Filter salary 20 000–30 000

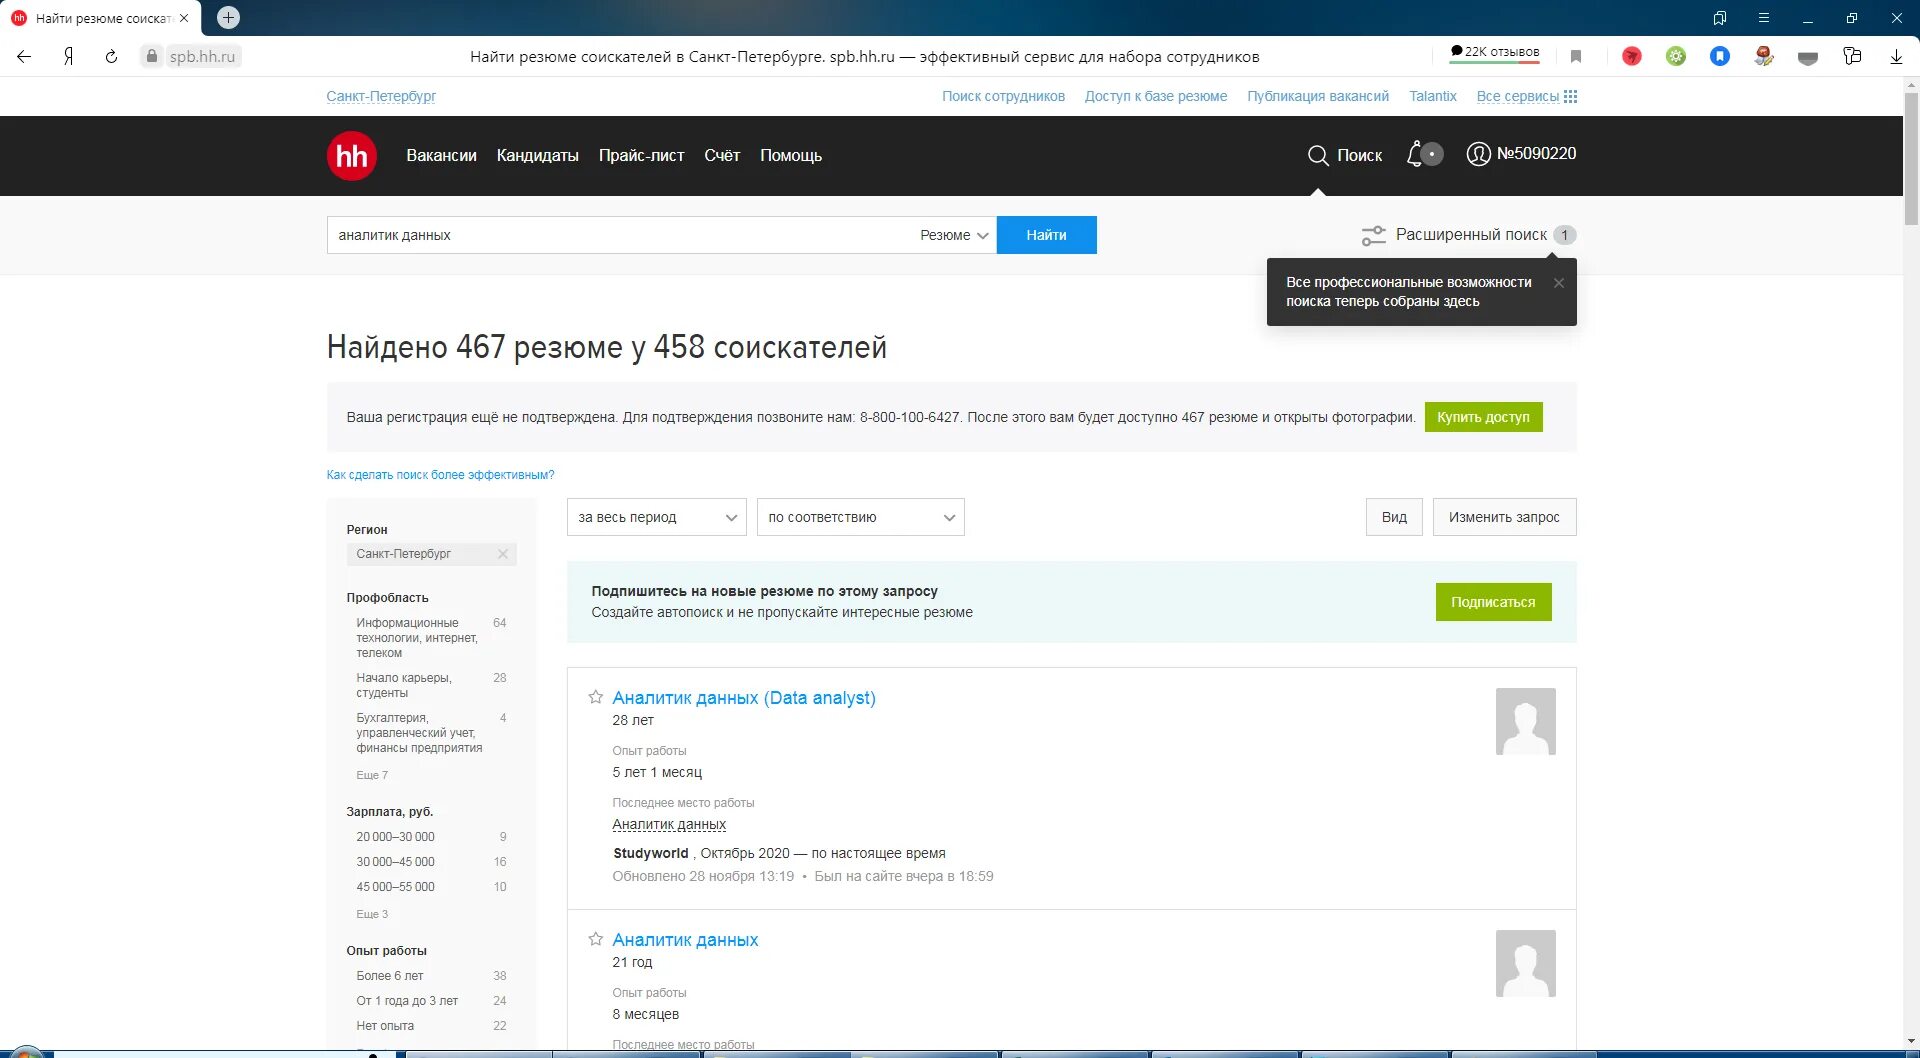[x=395, y=837]
